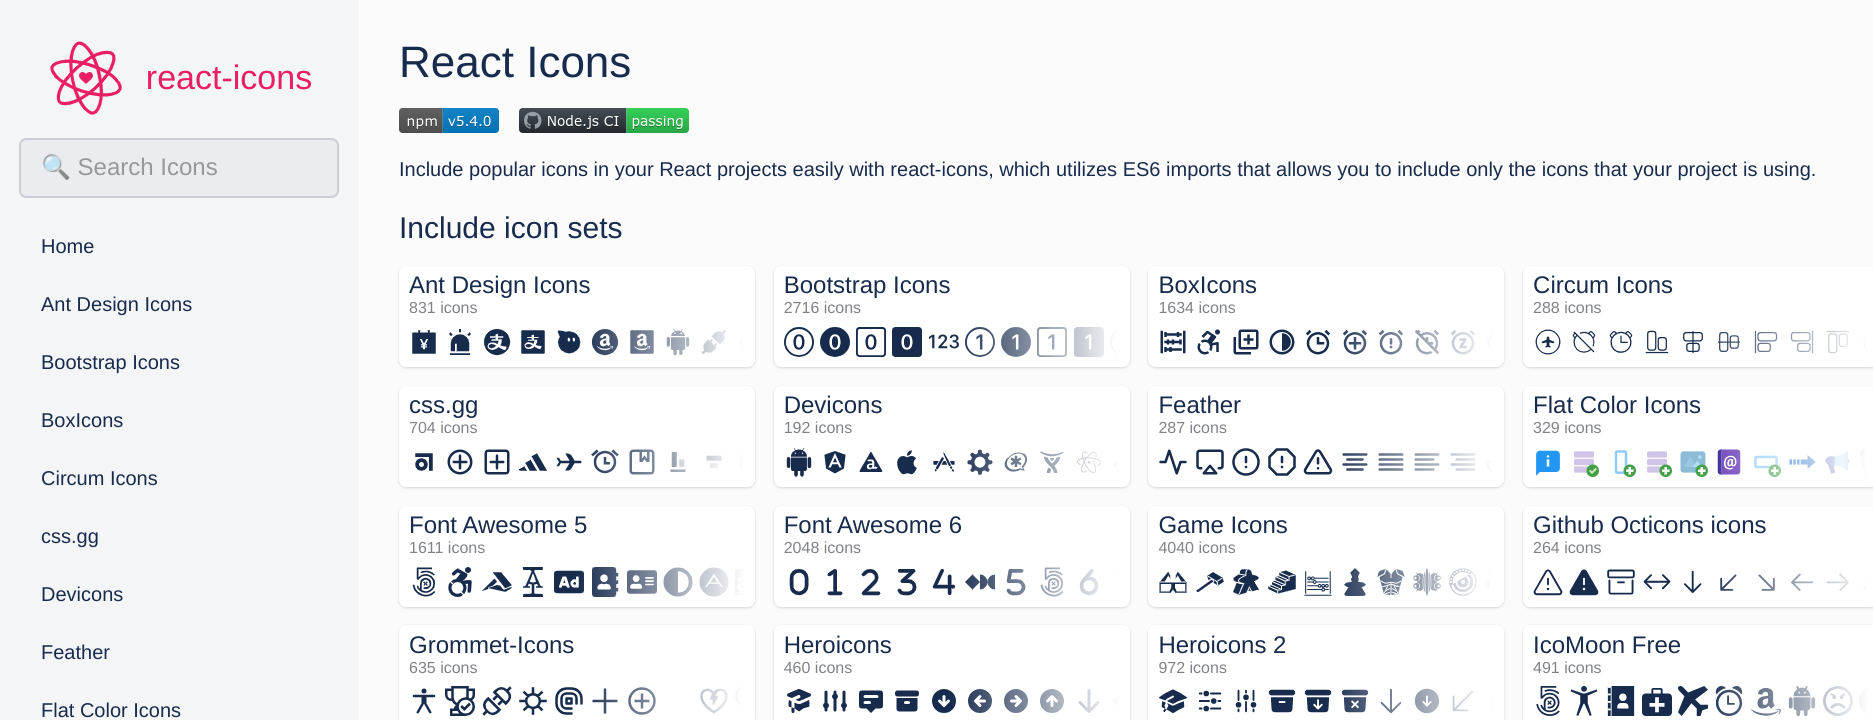Open Bootstrap Icons sidebar link
This screenshot has height=720, width=1873.
111,362
